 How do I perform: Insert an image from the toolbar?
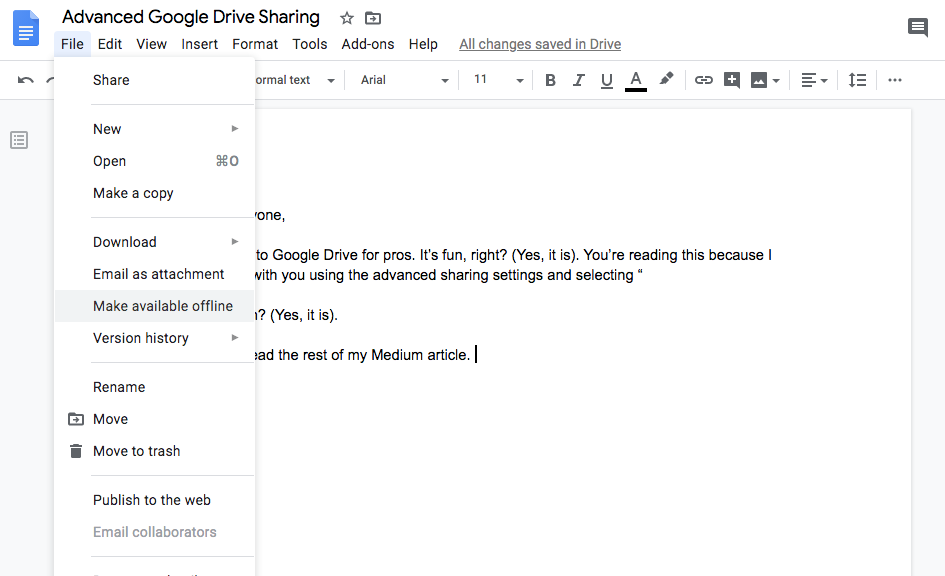[x=759, y=80]
